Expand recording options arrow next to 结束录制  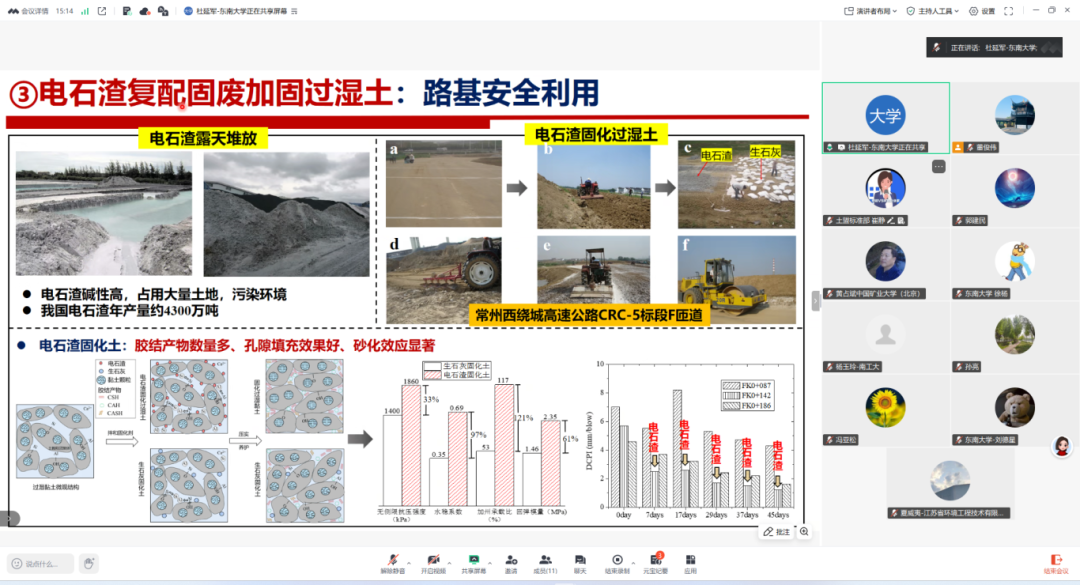(633, 563)
